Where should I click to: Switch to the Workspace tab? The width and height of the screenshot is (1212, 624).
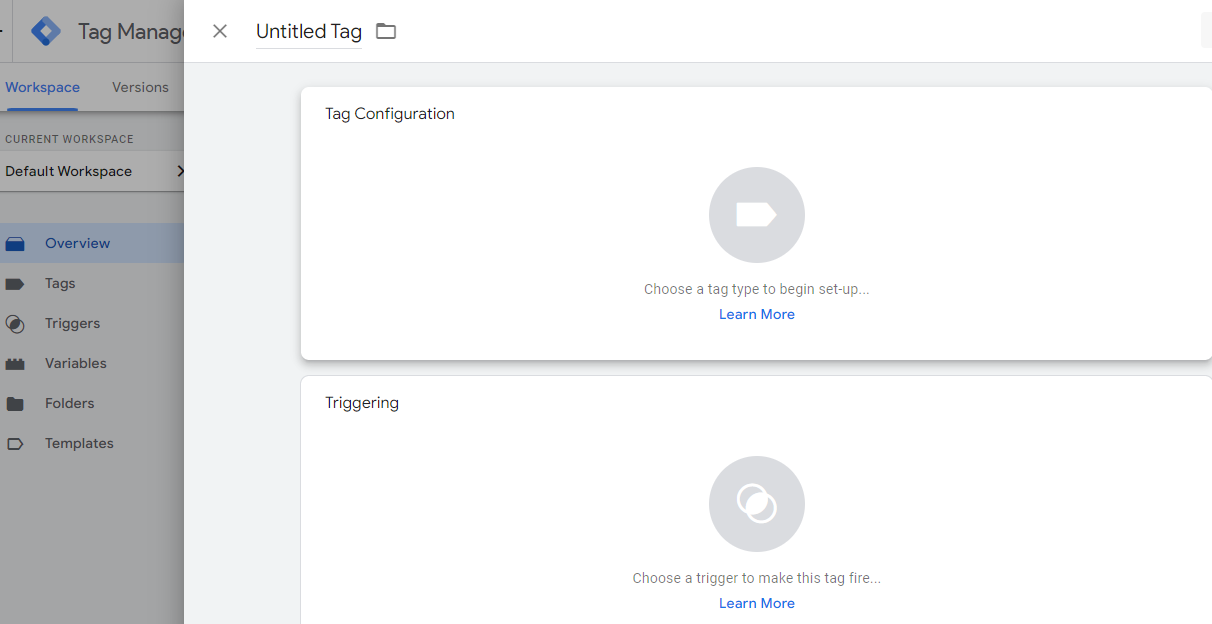click(x=42, y=87)
